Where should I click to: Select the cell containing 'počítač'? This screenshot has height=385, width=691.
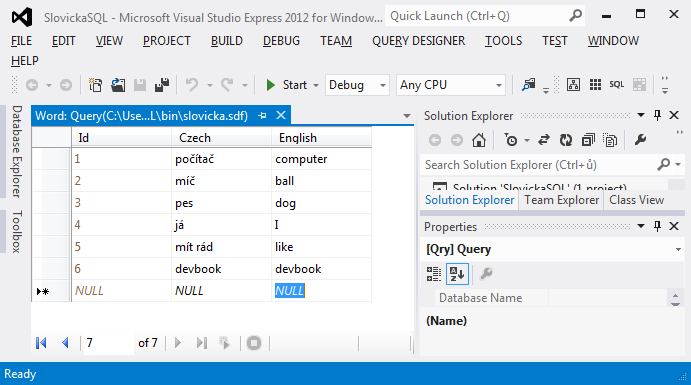tap(221, 159)
